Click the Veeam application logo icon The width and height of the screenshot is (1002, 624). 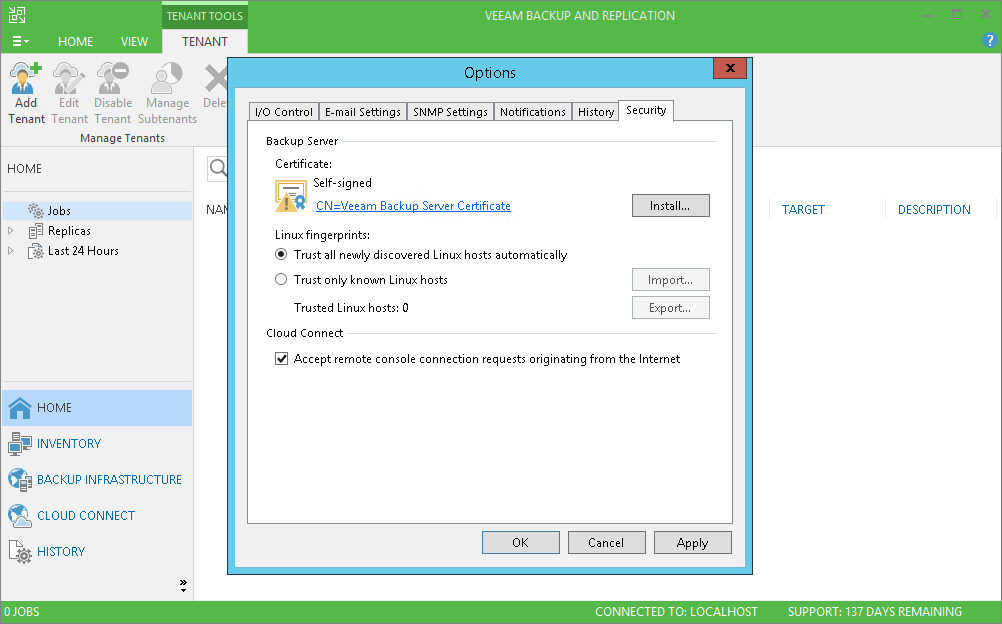point(17,15)
